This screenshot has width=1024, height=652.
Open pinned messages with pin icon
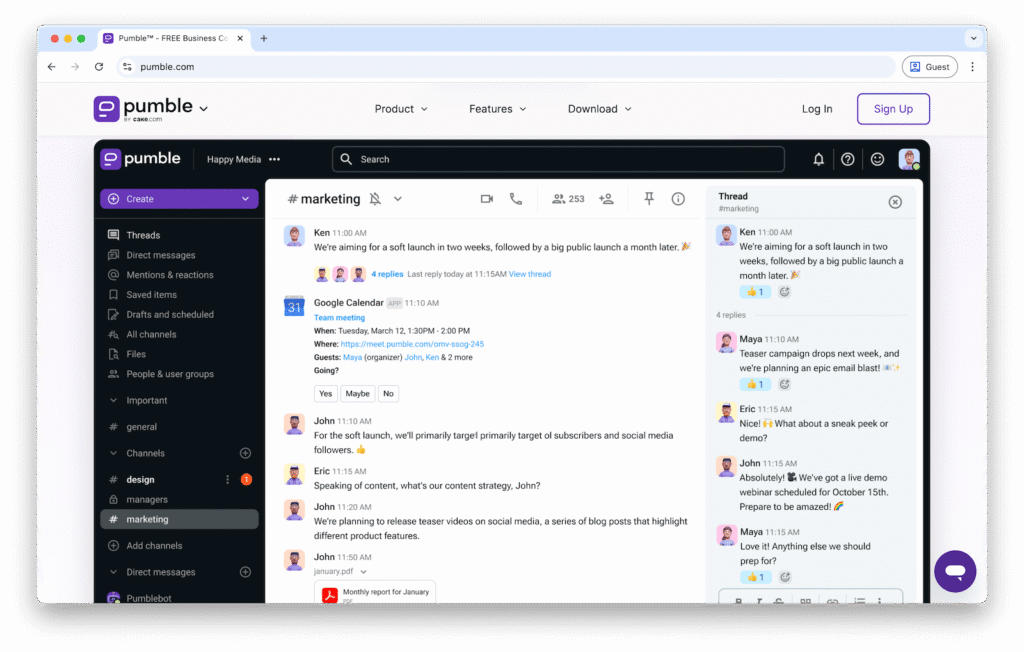649,199
